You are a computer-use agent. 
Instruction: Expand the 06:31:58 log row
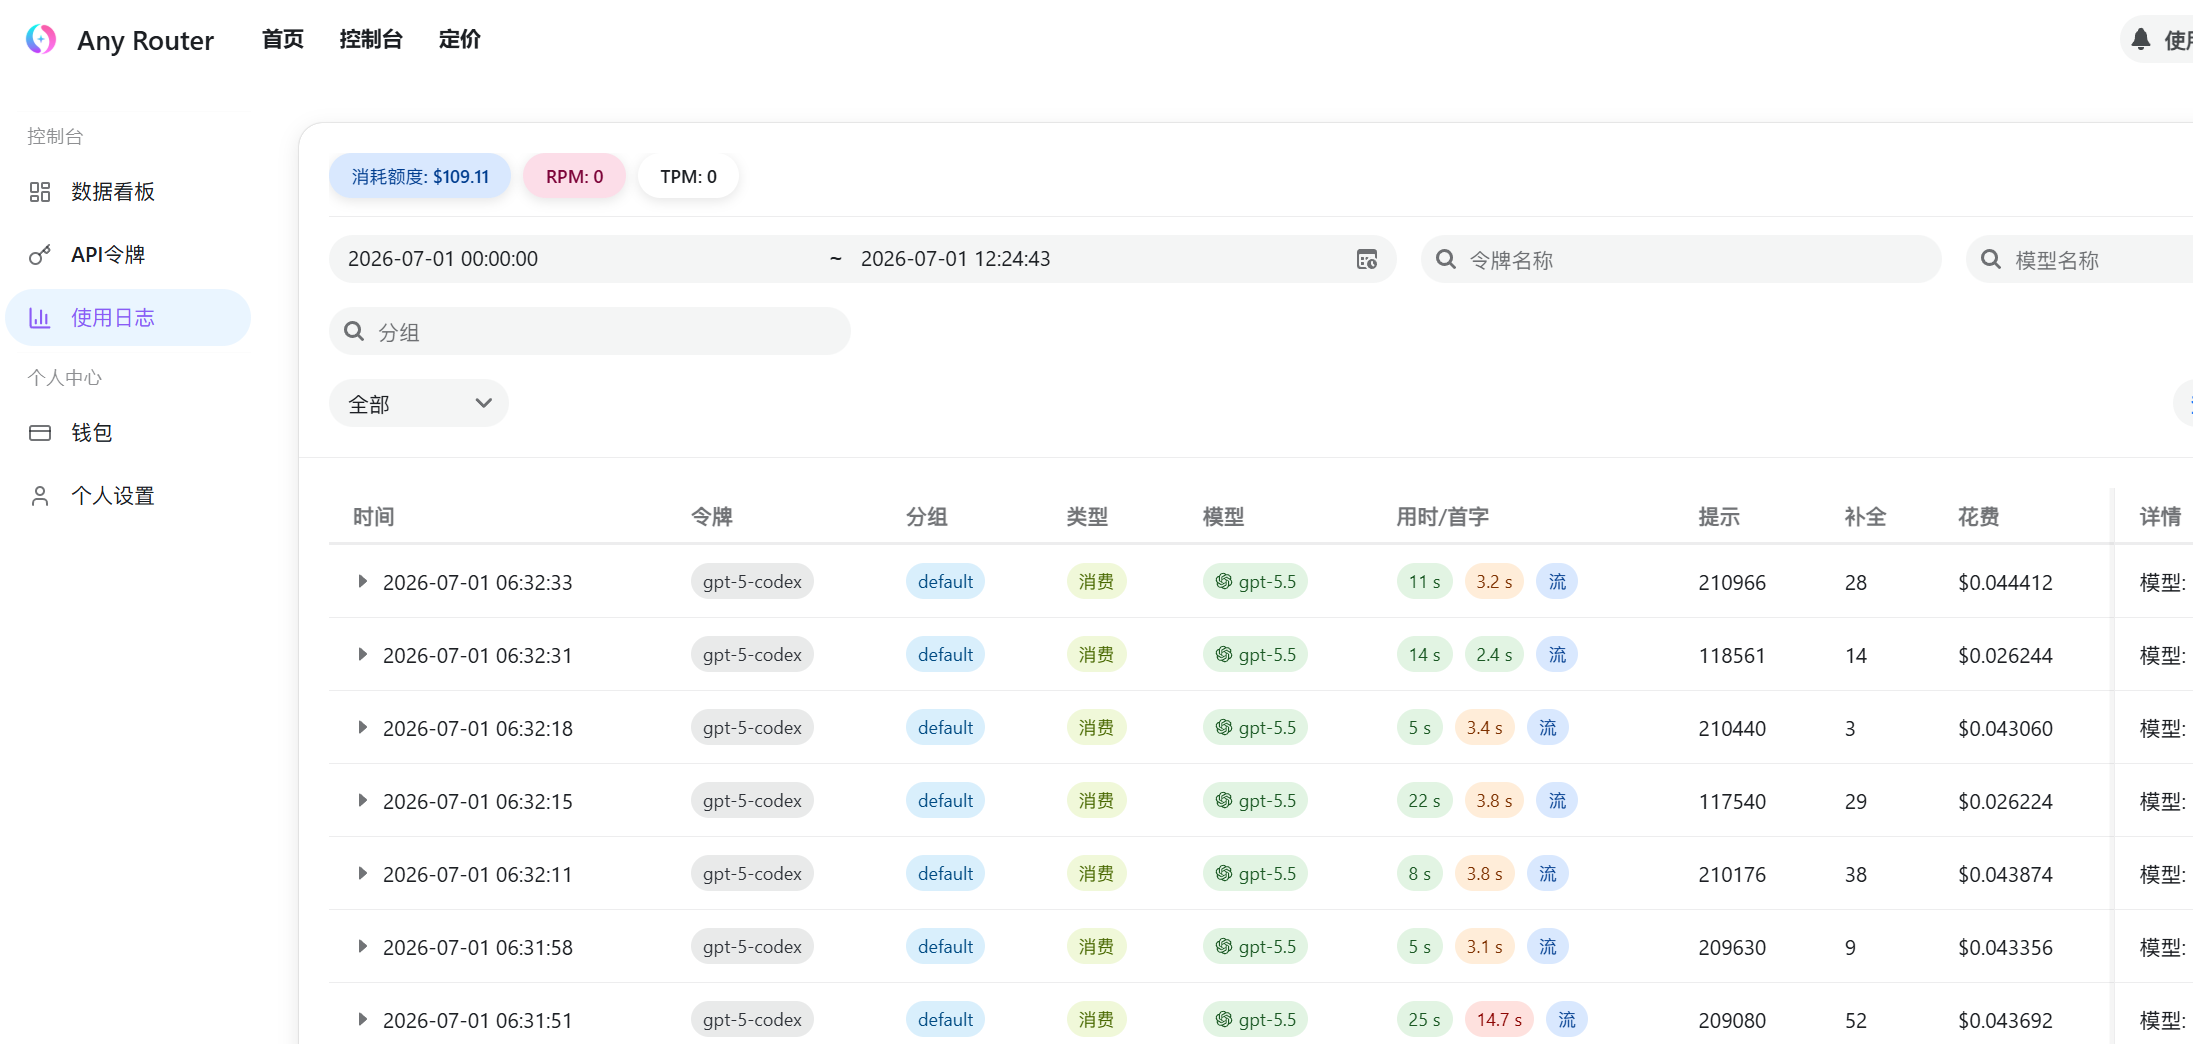(362, 946)
